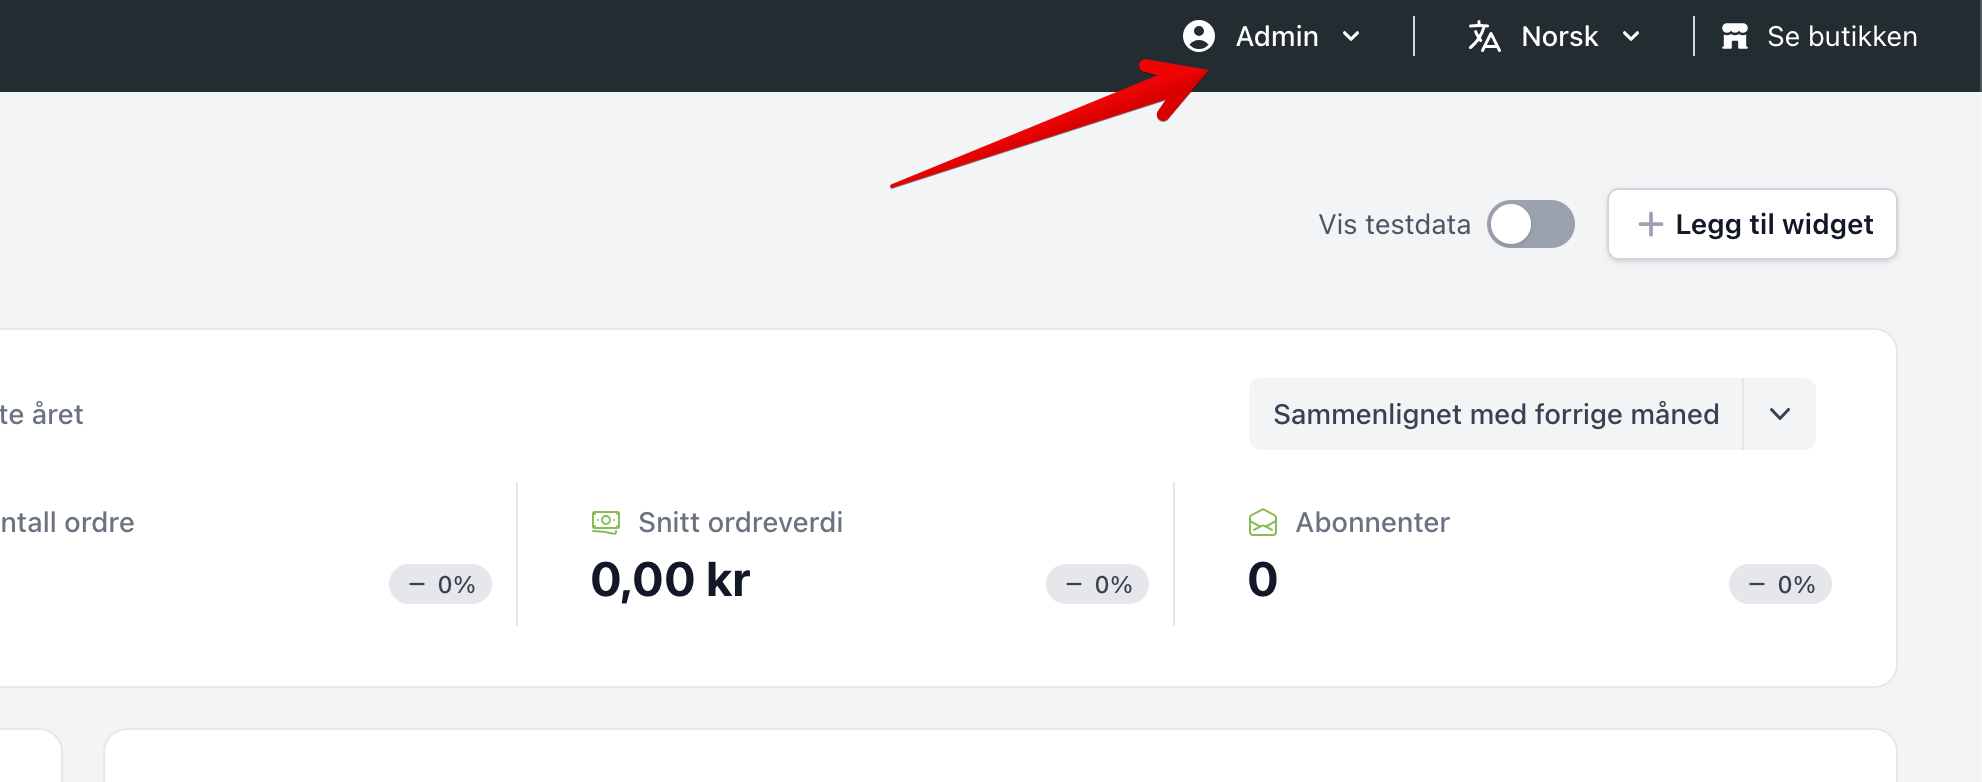Expand the Admin chevron arrow
The image size is (1982, 782).
coord(1351,37)
